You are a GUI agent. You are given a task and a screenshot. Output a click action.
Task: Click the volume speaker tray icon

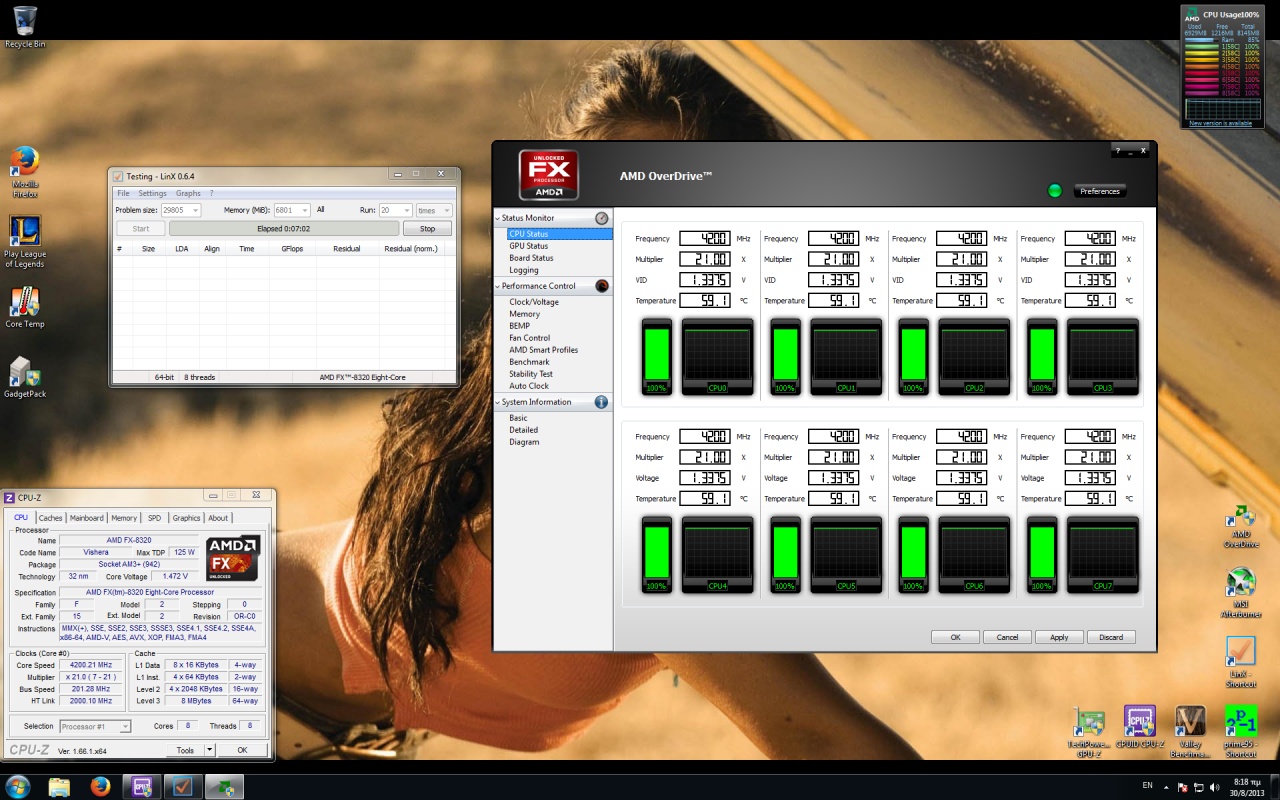coord(1214,786)
